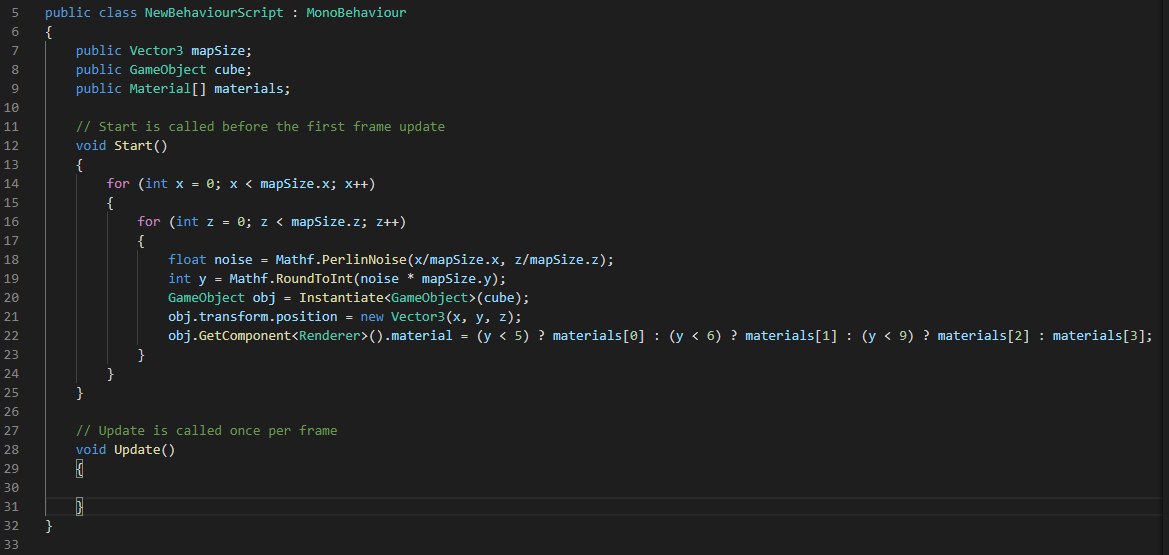This screenshot has height=555, width=1169.
Task: Click line number 5 in the gutter
Action: point(16,13)
